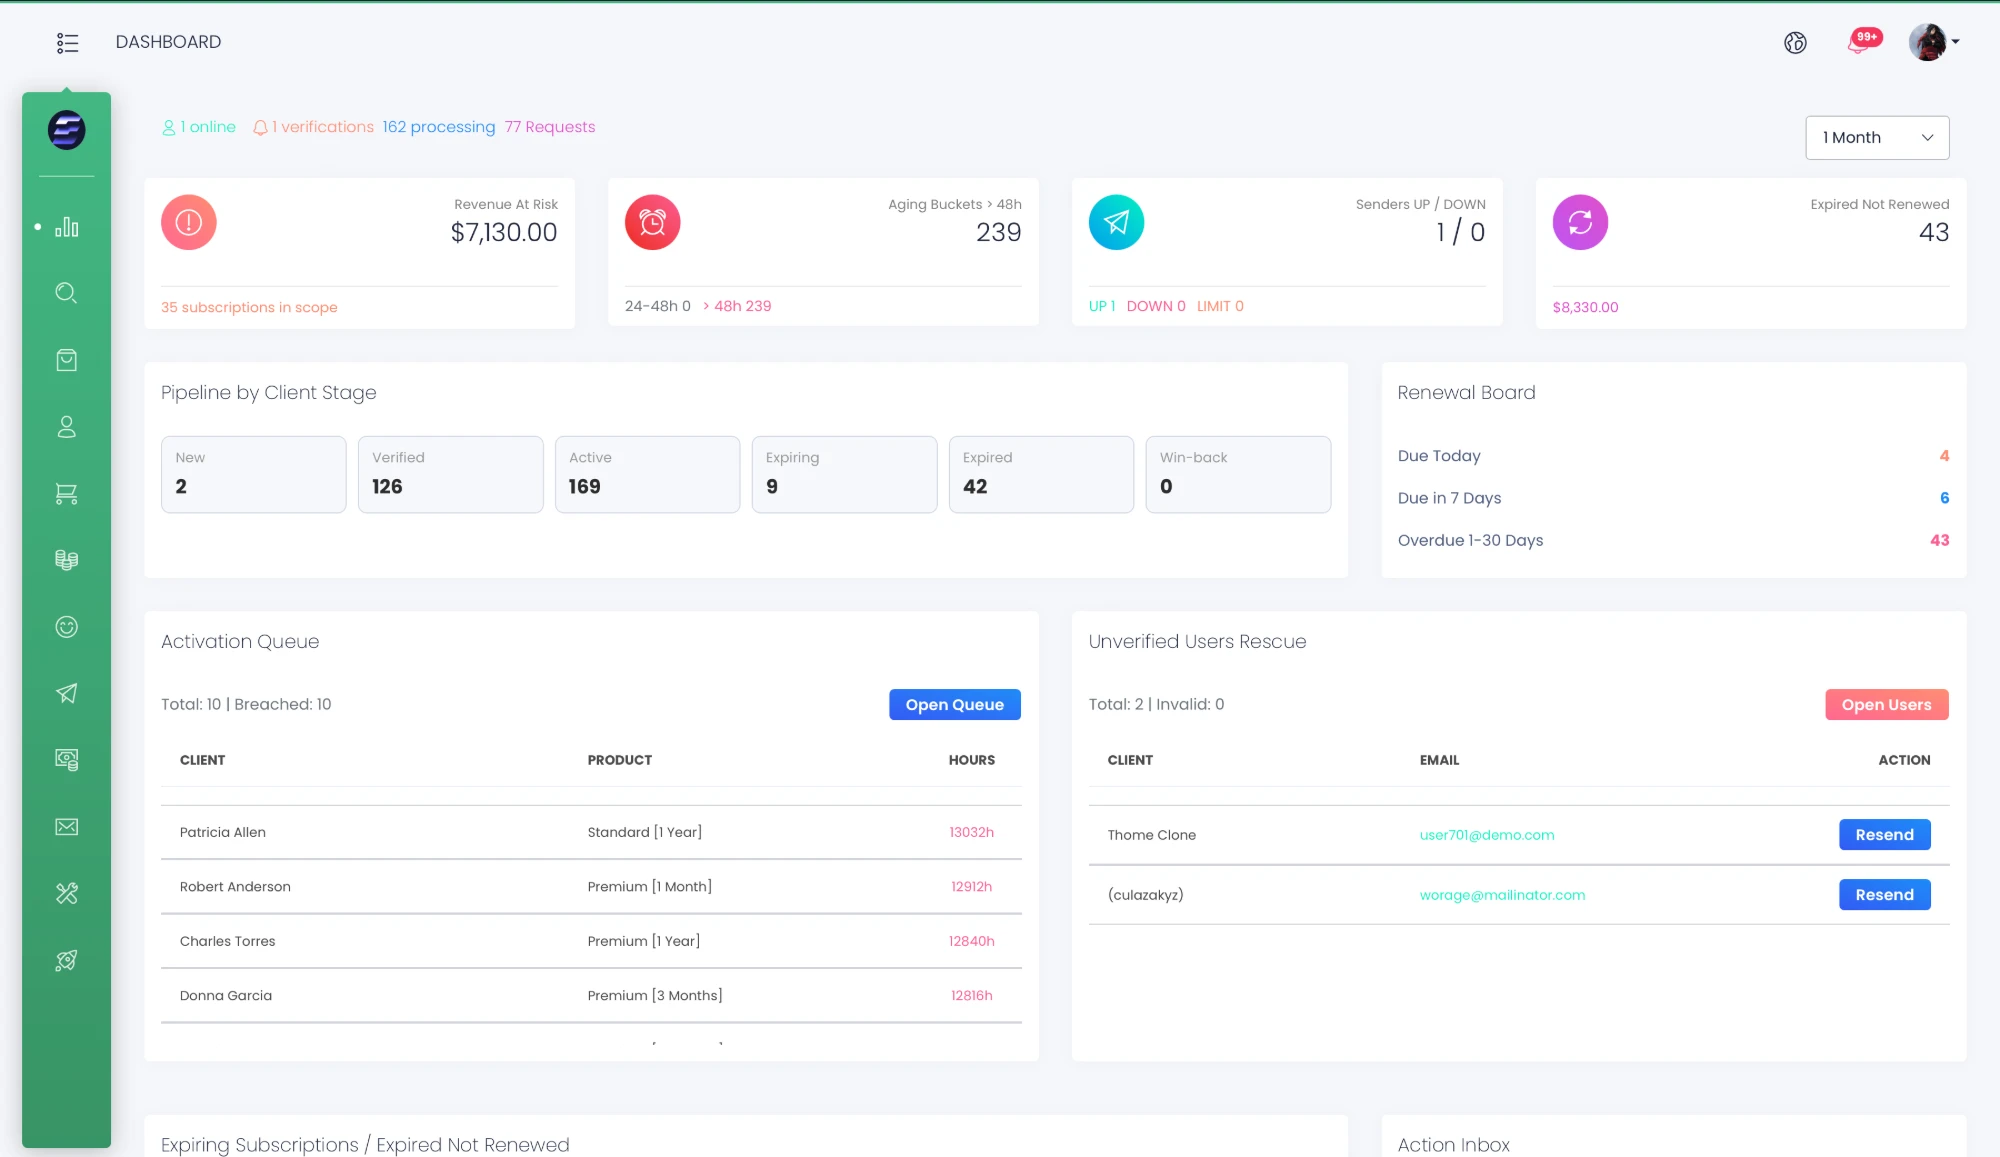2000x1157 pixels.
Task: Click the Revenue At Risk alert icon
Action: pos(189,222)
